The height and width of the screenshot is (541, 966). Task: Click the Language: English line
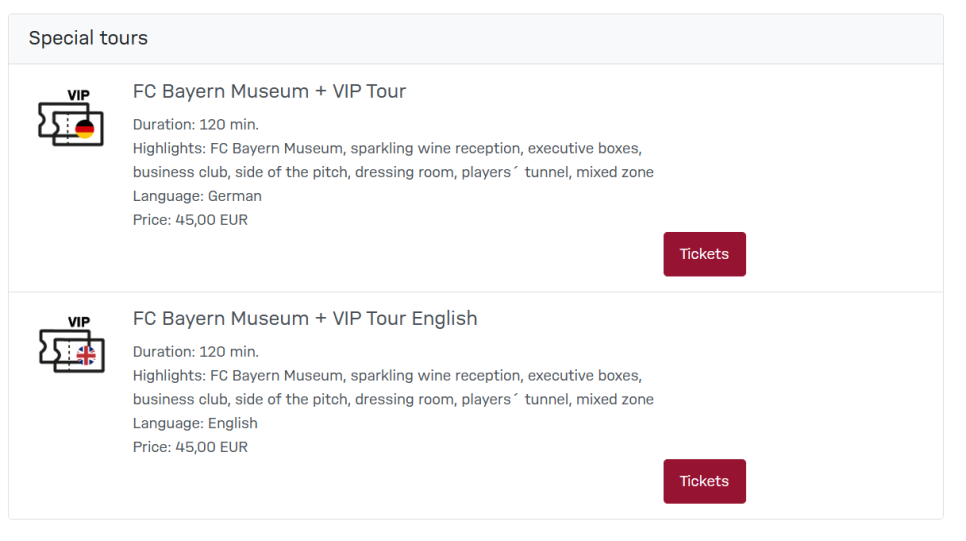(x=195, y=423)
